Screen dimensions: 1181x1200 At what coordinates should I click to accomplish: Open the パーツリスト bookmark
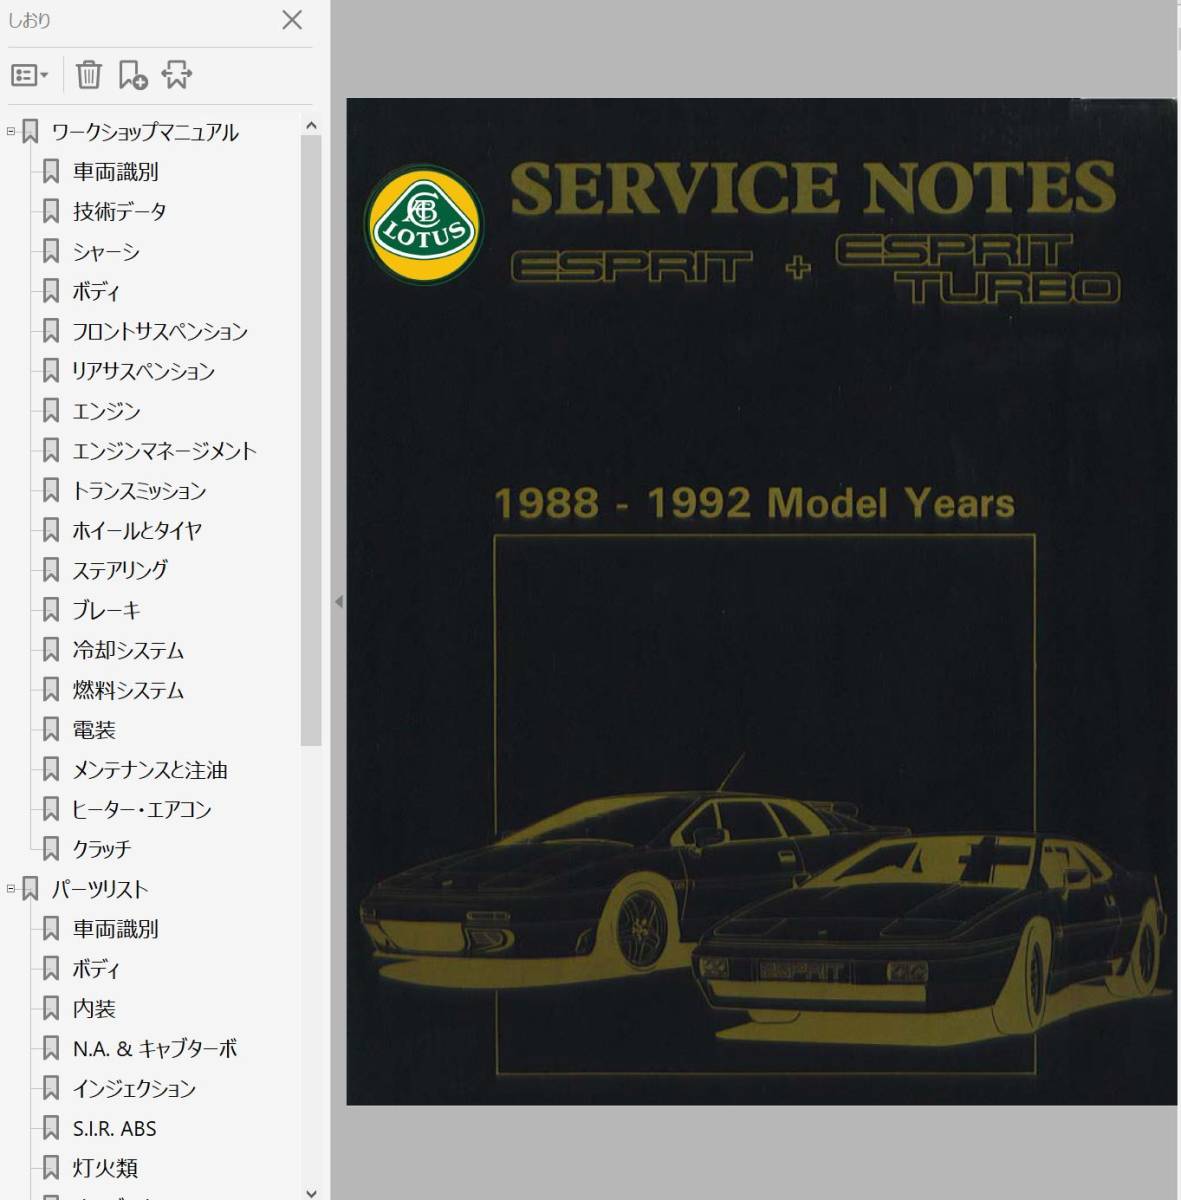tap(100, 889)
